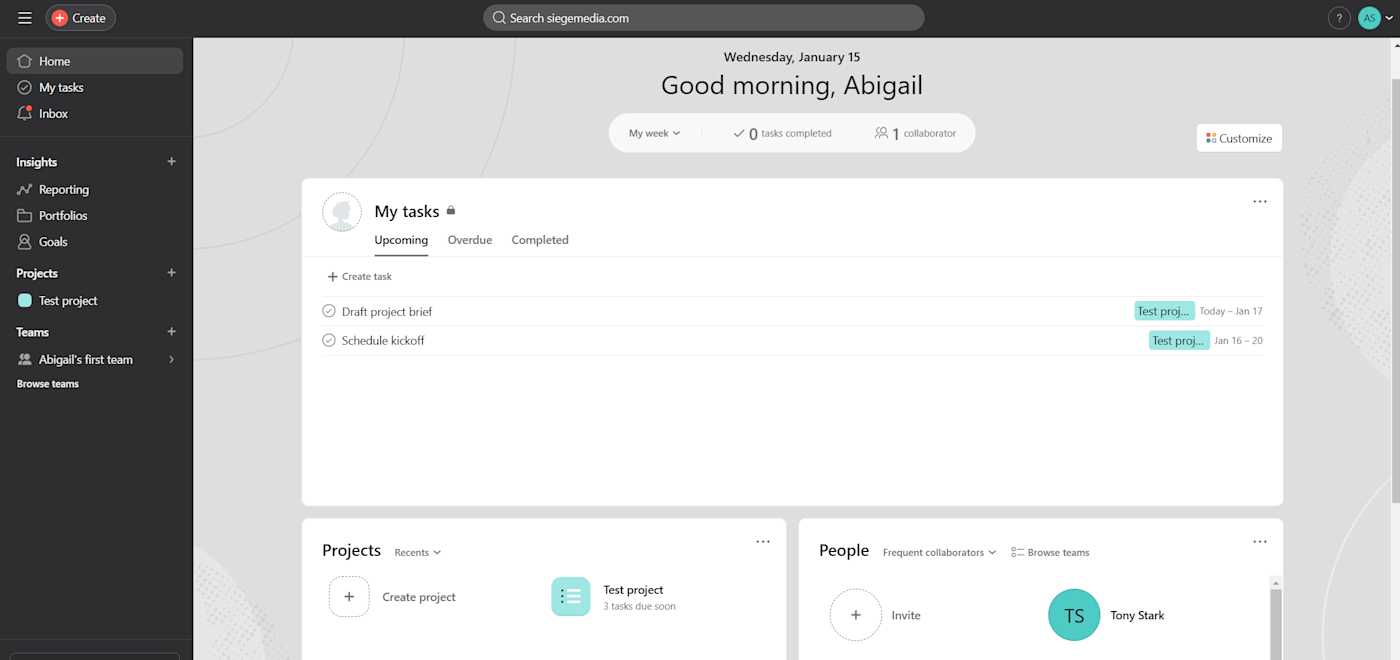This screenshot has width=1400, height=660.
Task: Open My tasks widget more options
Action: tap(1260, 202)
